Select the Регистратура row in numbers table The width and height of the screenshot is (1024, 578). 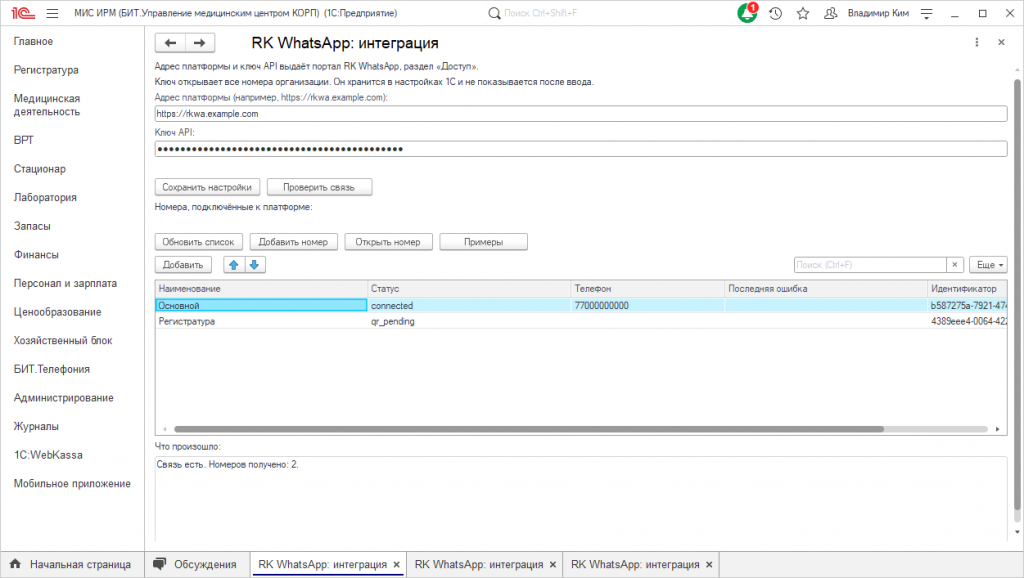click(x=581, y=321)
